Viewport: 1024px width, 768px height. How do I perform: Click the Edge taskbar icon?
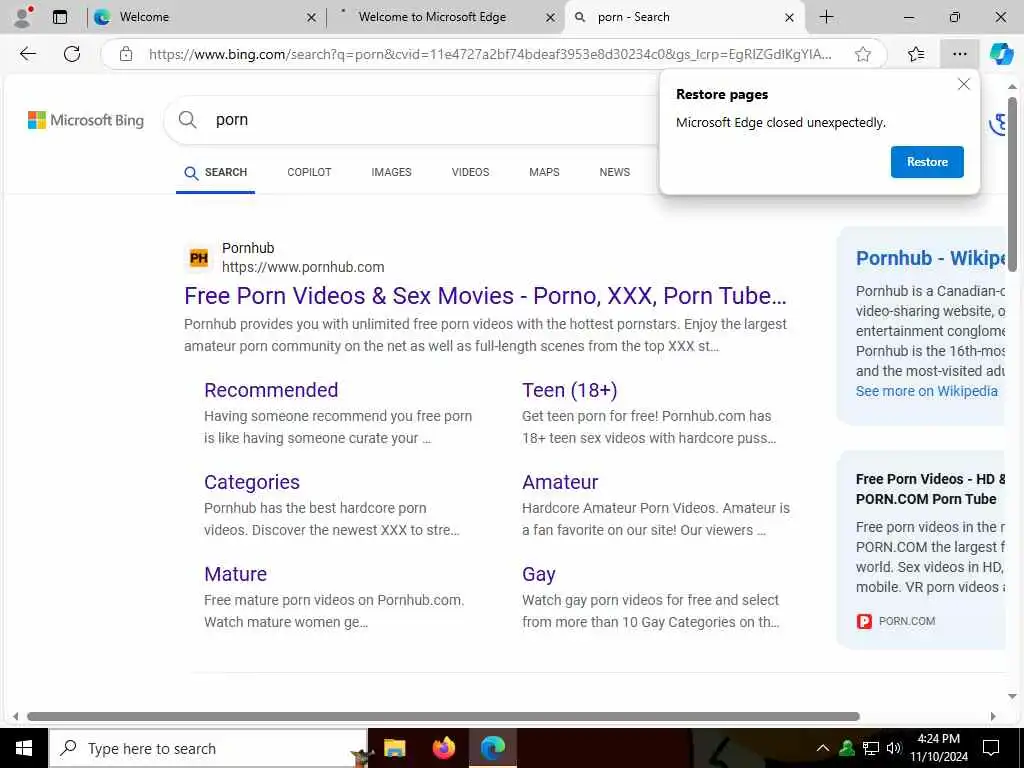[493, 748]
